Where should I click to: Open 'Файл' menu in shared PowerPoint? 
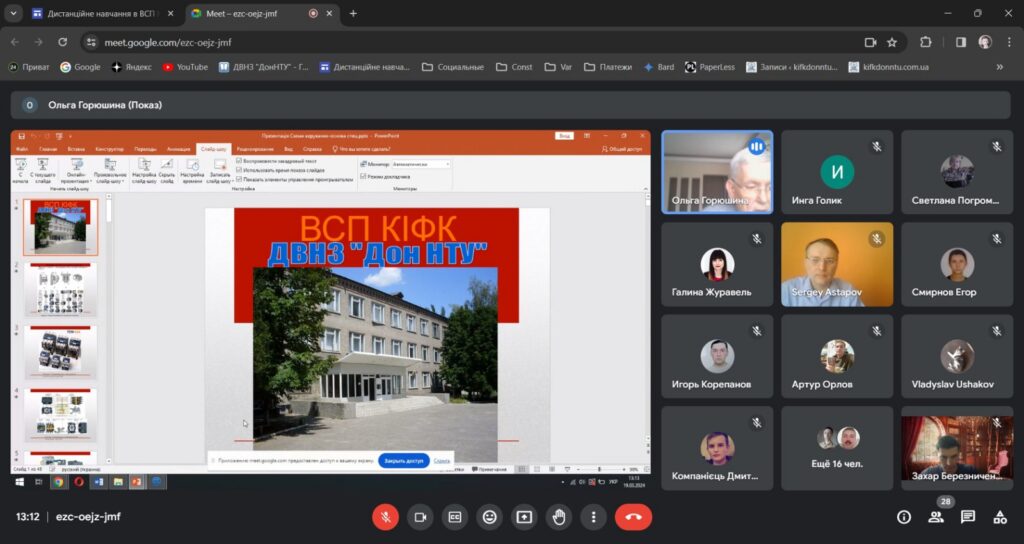(x=22, y=150)
